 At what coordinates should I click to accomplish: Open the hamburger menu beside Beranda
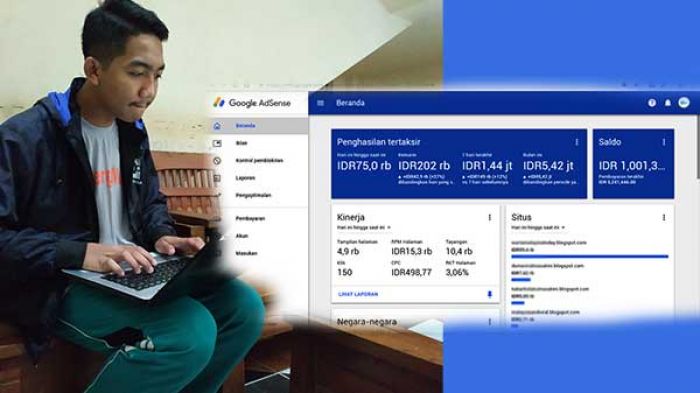(321, 103)
